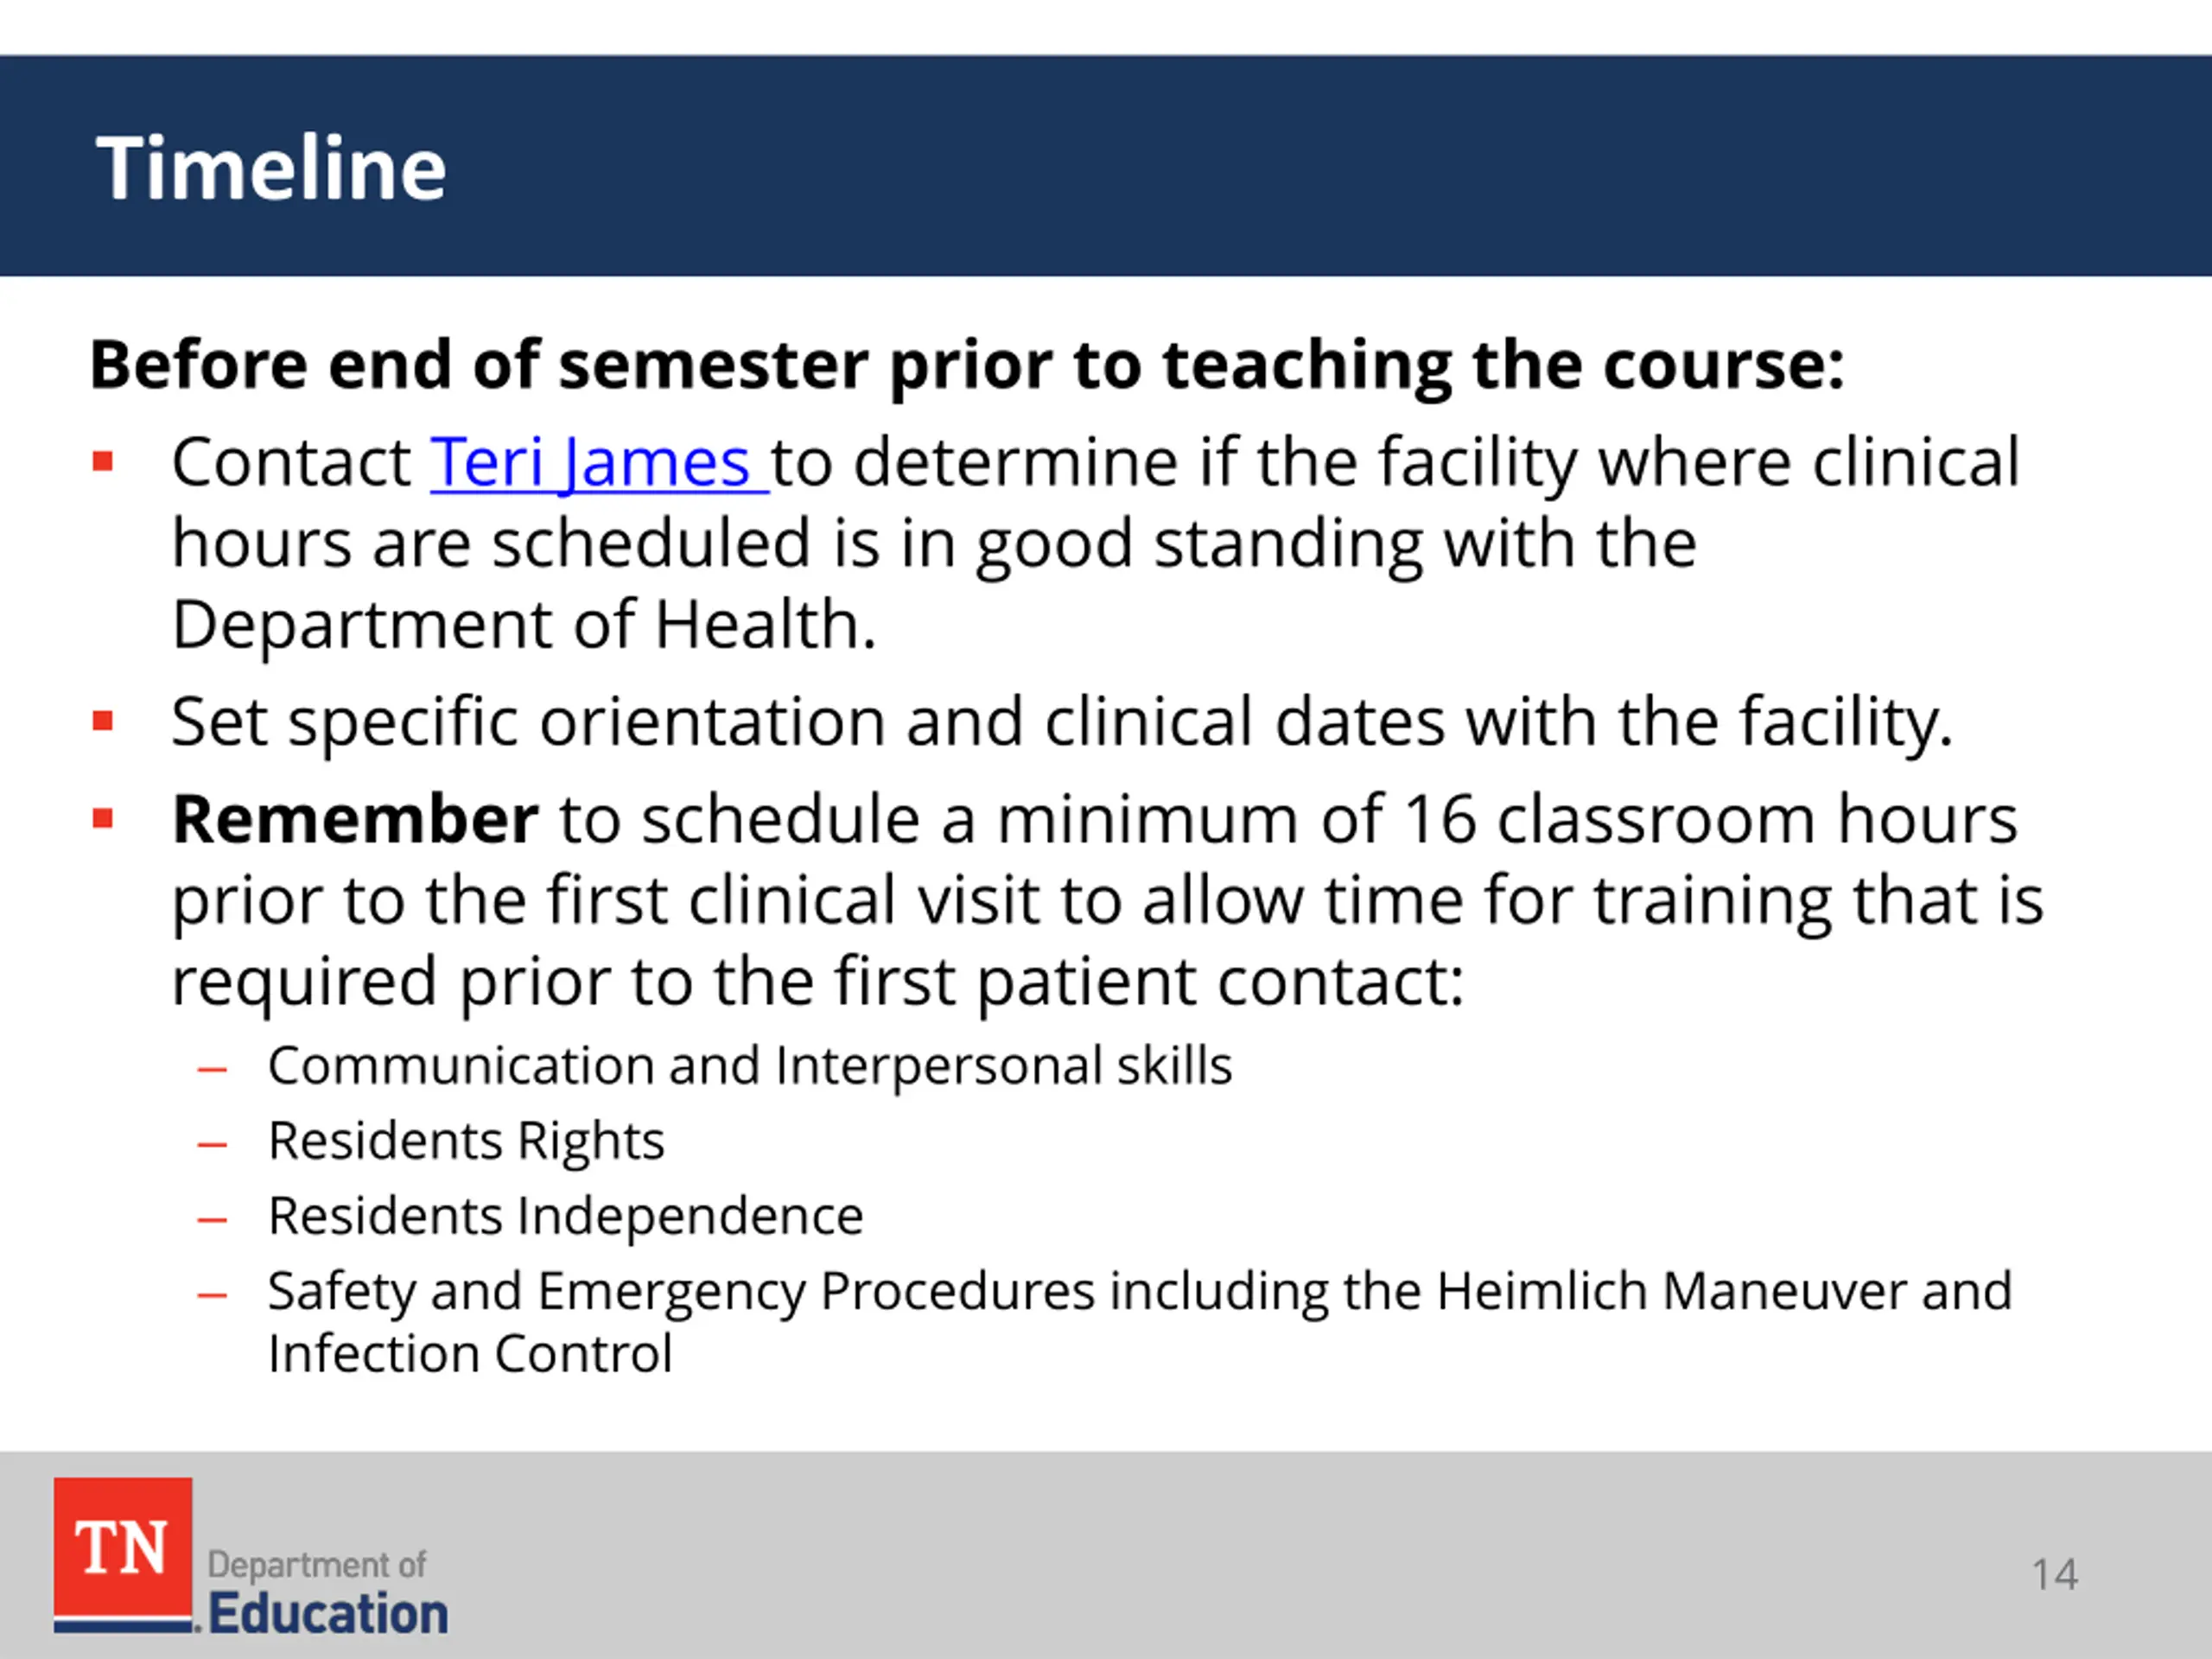Image resolution: width=2212 pixels, height=1659 pixels.
Task: Click the bold heading Before end of semester
Action: (967, 366)
